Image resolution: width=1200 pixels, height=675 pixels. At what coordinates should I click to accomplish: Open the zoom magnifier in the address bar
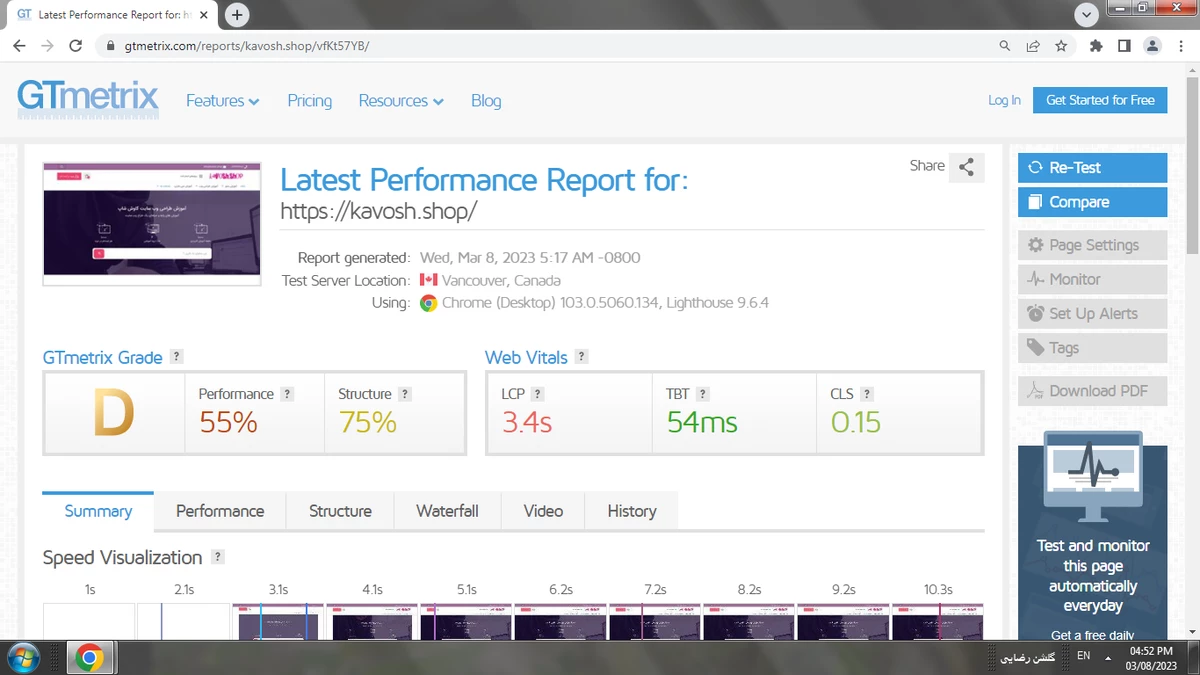point(1005,46)
